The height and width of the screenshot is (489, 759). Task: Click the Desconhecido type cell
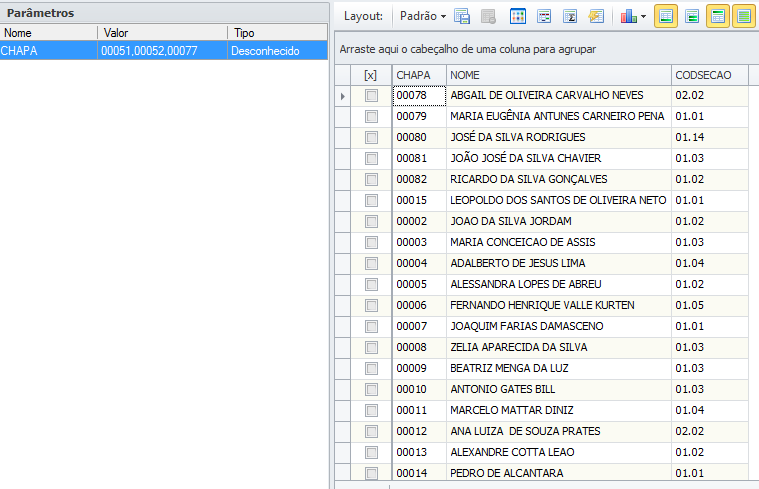[x=278, y=50]
